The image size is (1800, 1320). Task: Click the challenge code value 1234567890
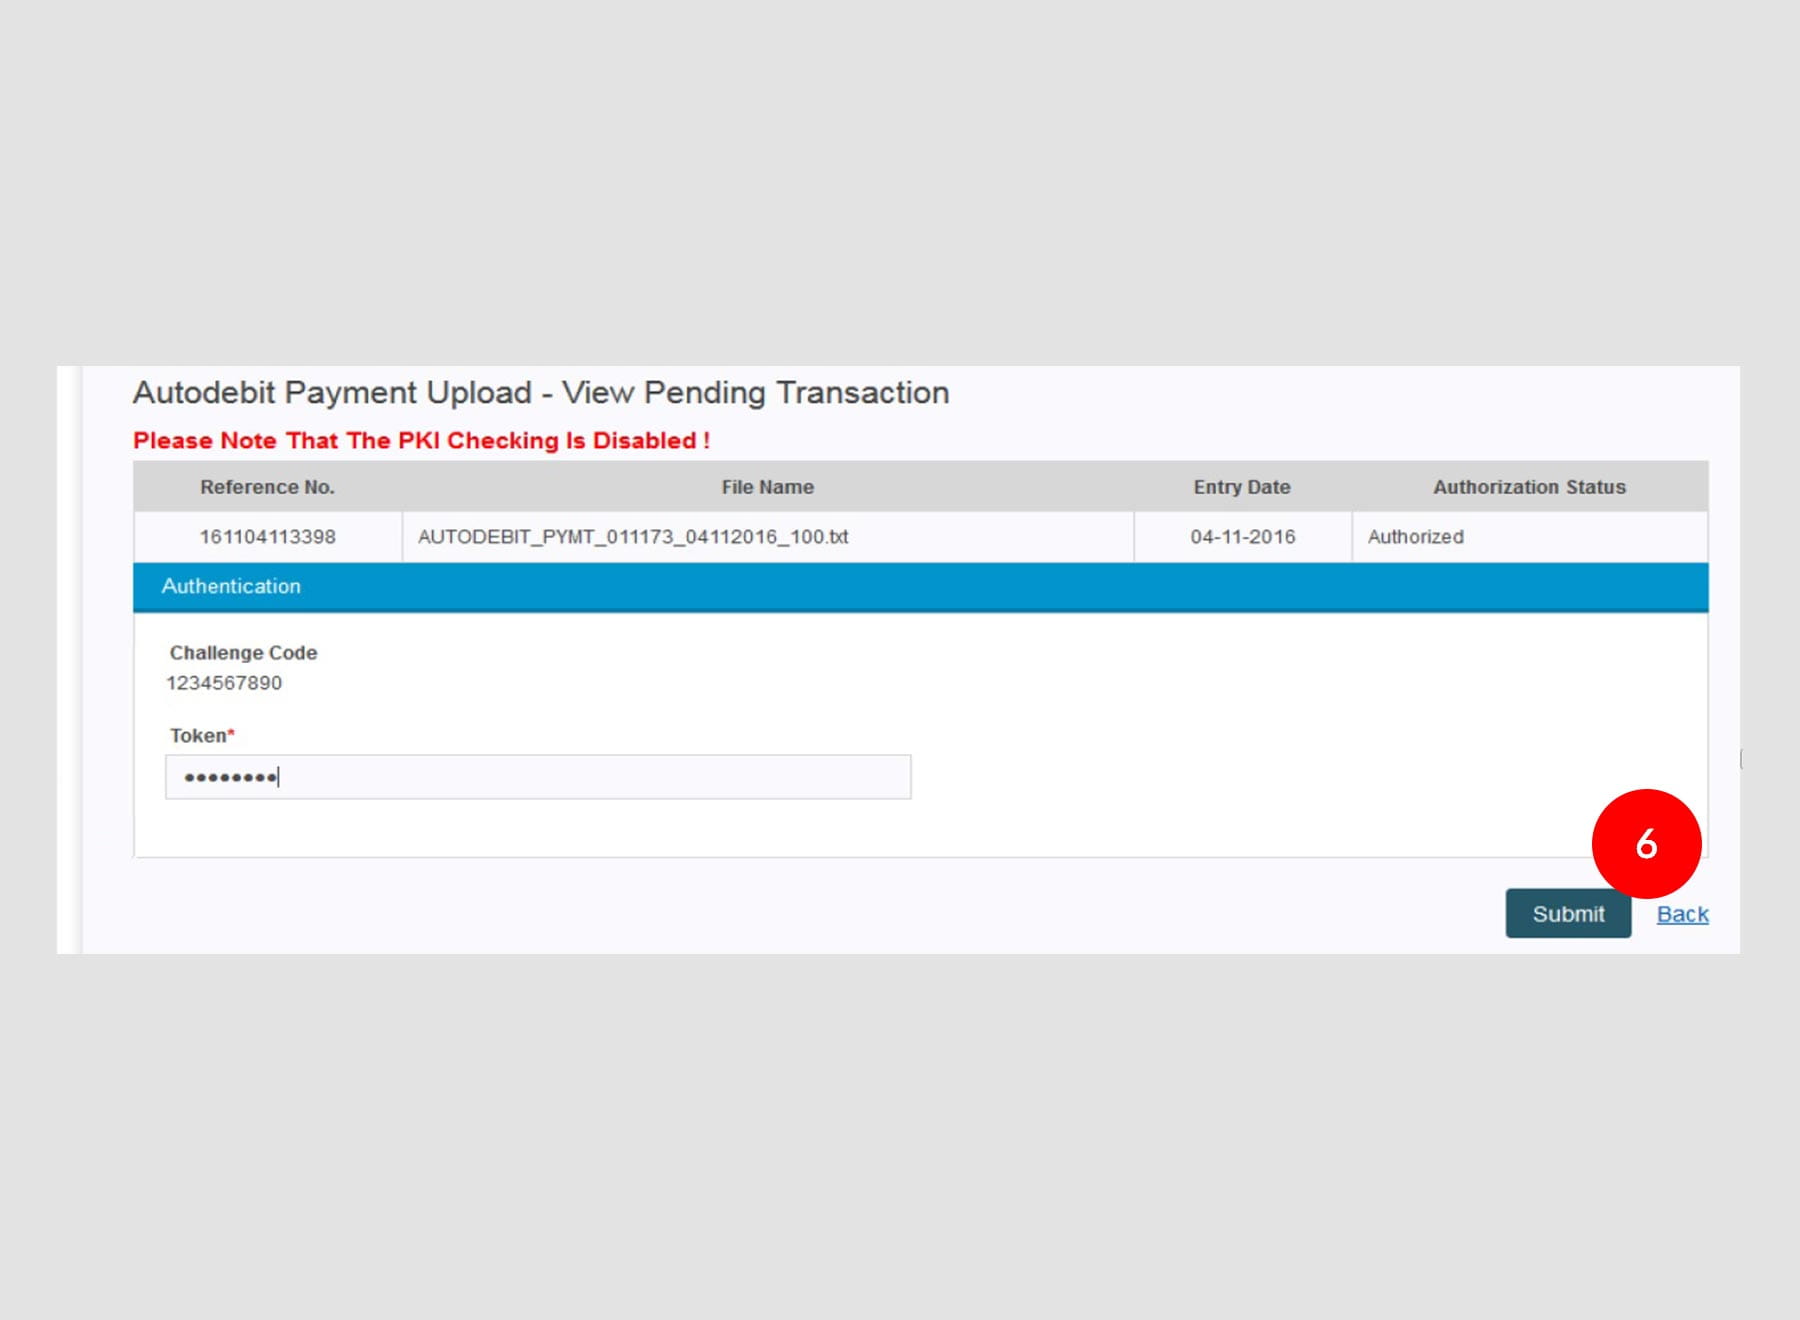[x=224, y=683]
